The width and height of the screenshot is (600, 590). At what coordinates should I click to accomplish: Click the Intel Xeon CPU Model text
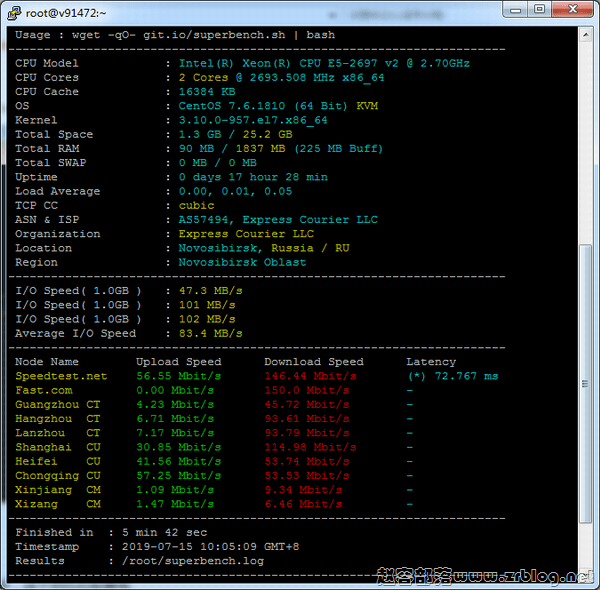[324, 63]
